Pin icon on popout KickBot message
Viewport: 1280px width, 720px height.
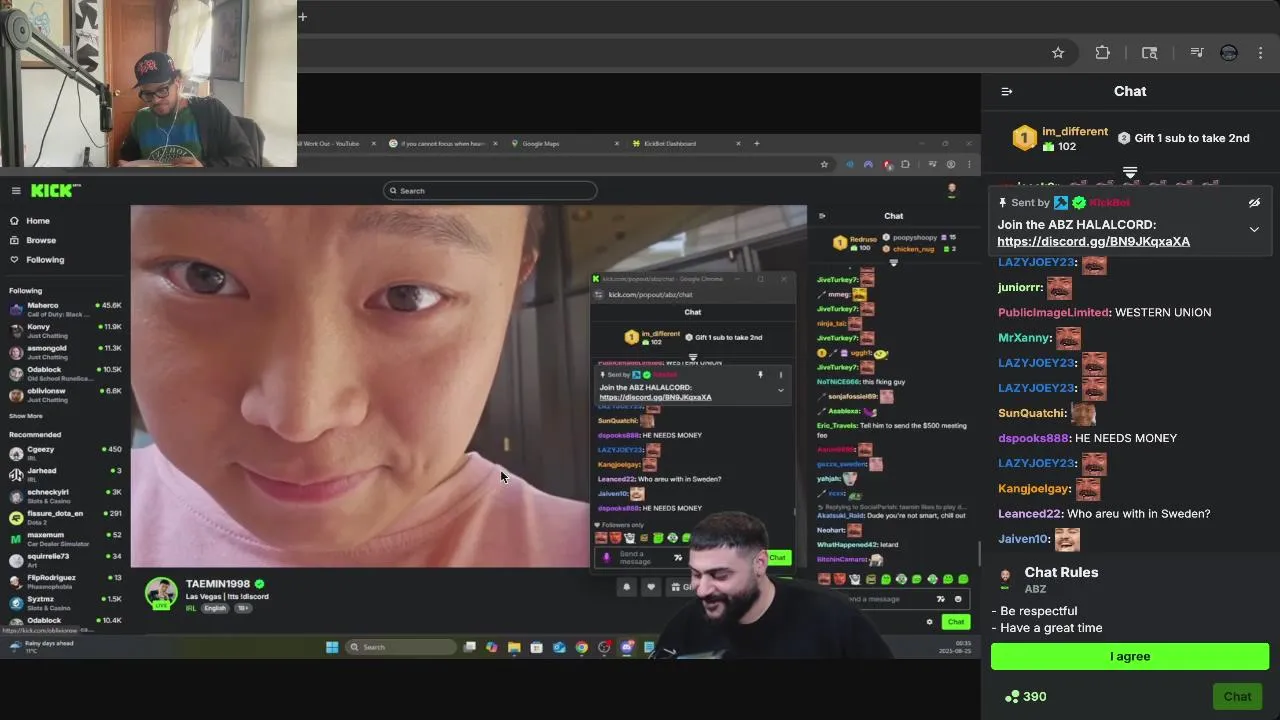761,375
